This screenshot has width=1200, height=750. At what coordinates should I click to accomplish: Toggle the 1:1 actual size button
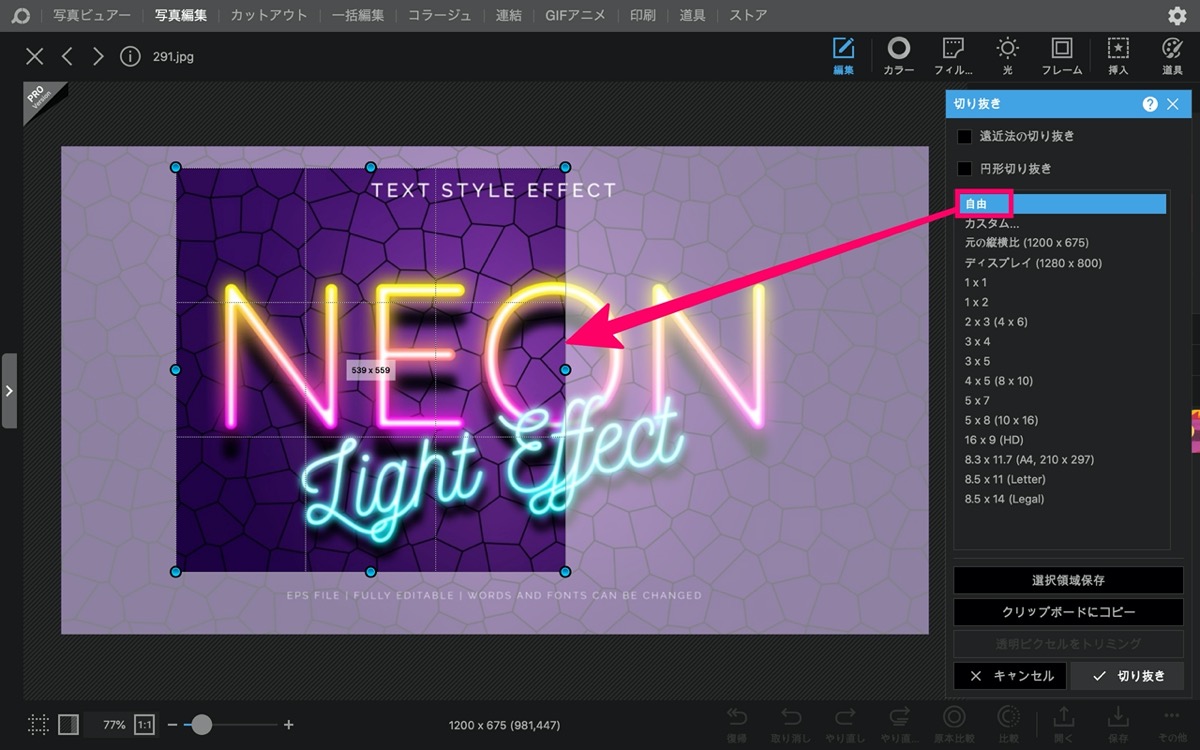coord(144,724)
